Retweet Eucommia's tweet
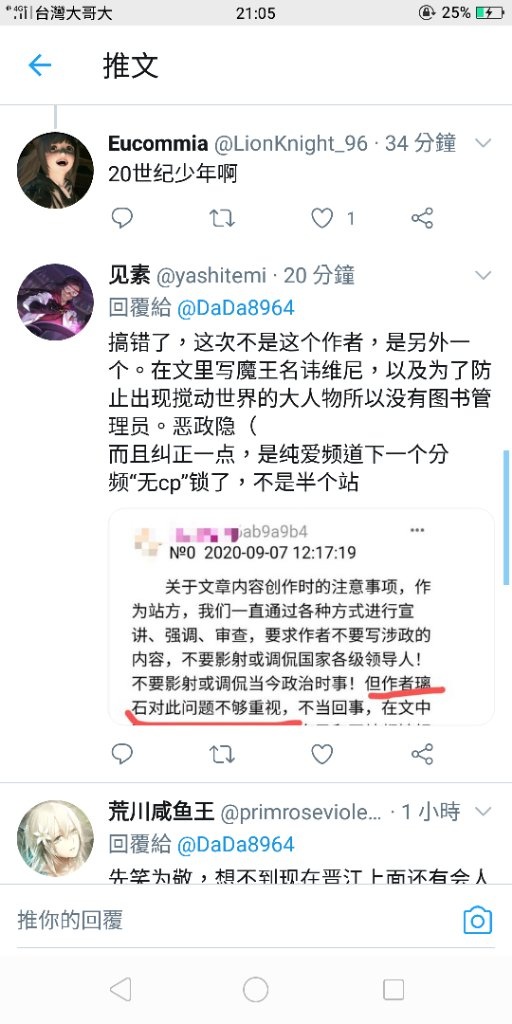The image size is (512, 1024). pos(222,218)
